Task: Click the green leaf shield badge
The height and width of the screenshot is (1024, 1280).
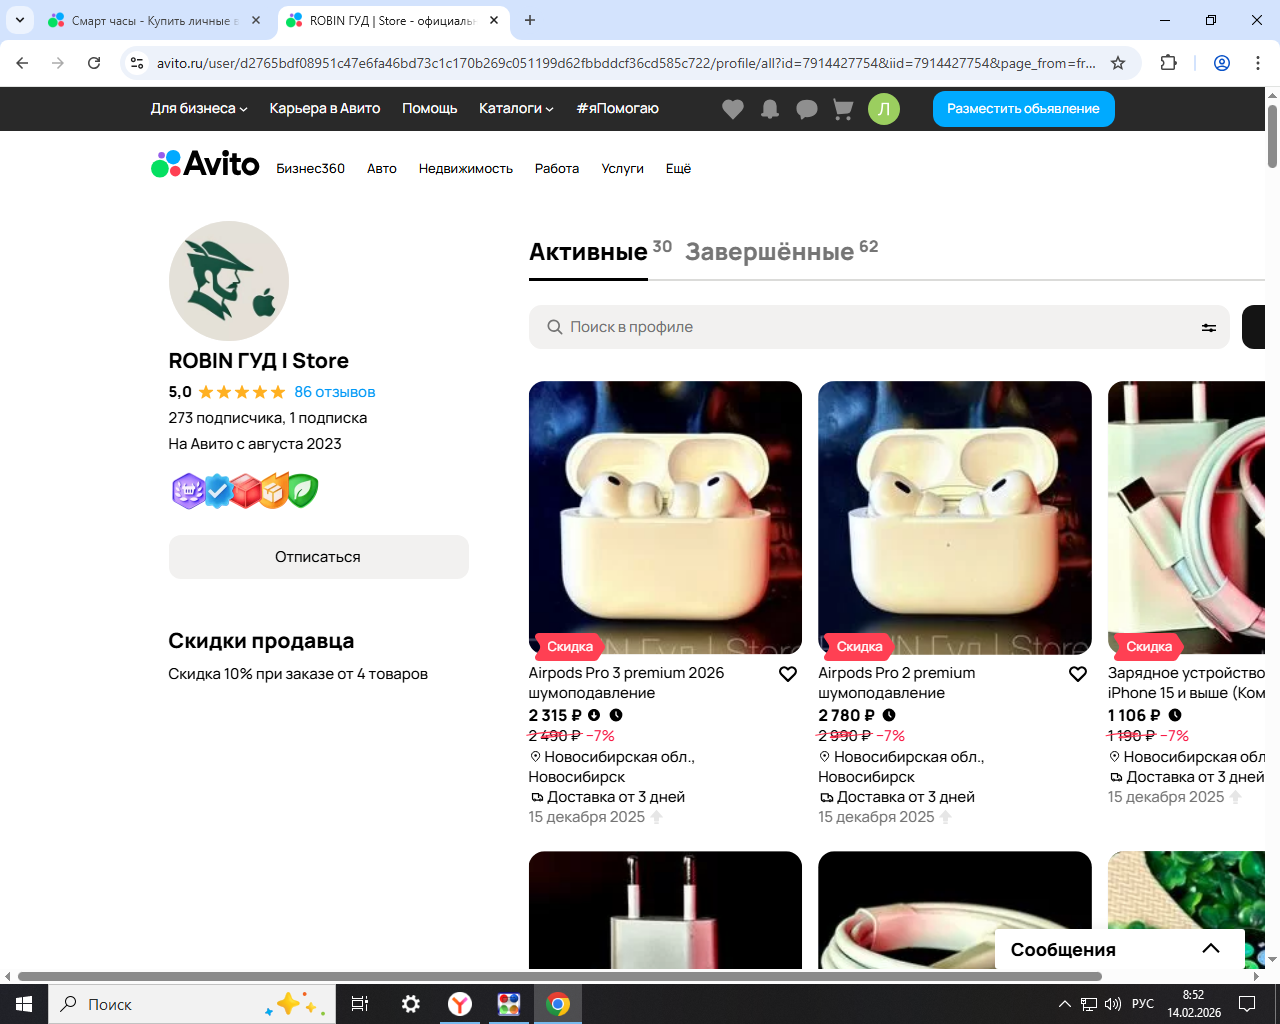Action: pos(302,491)
